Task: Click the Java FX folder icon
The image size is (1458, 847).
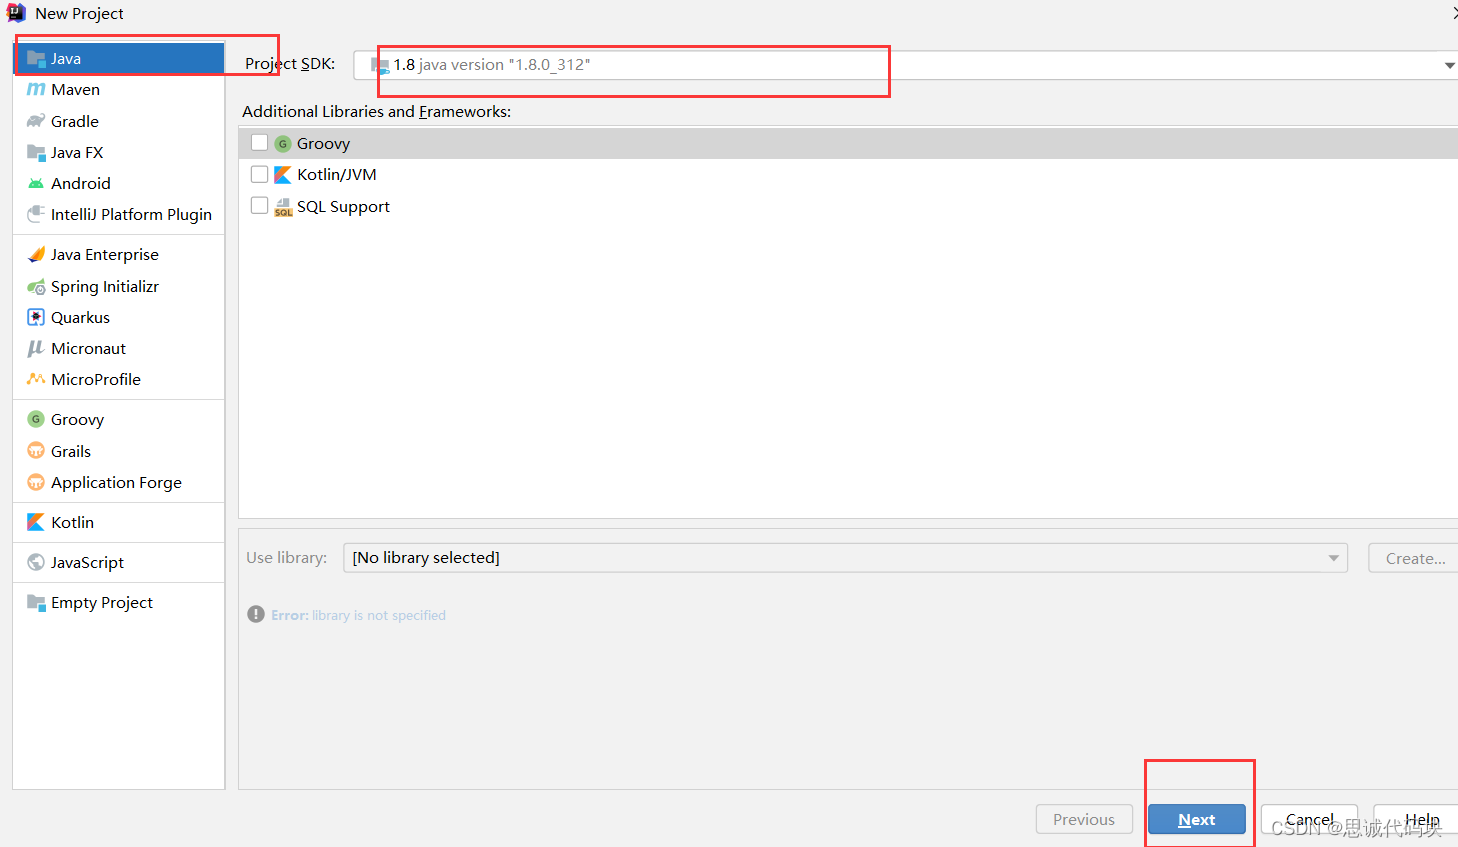Action: (36, 153)
